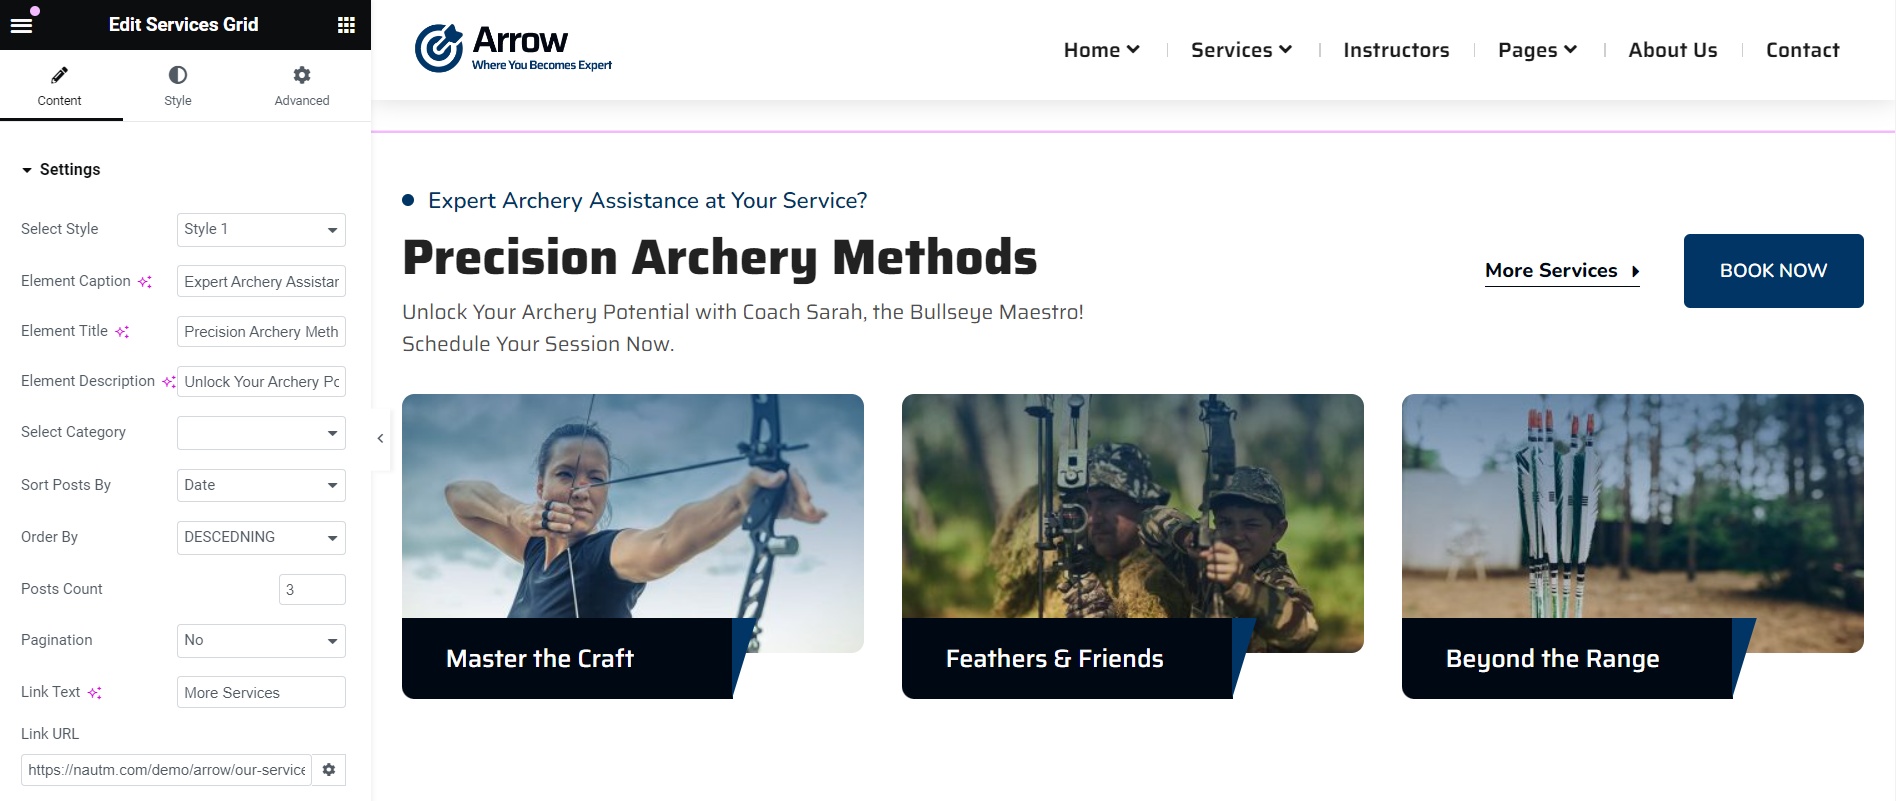Open Link URL options gear
Screen dimensions: 1896x801
329,770
